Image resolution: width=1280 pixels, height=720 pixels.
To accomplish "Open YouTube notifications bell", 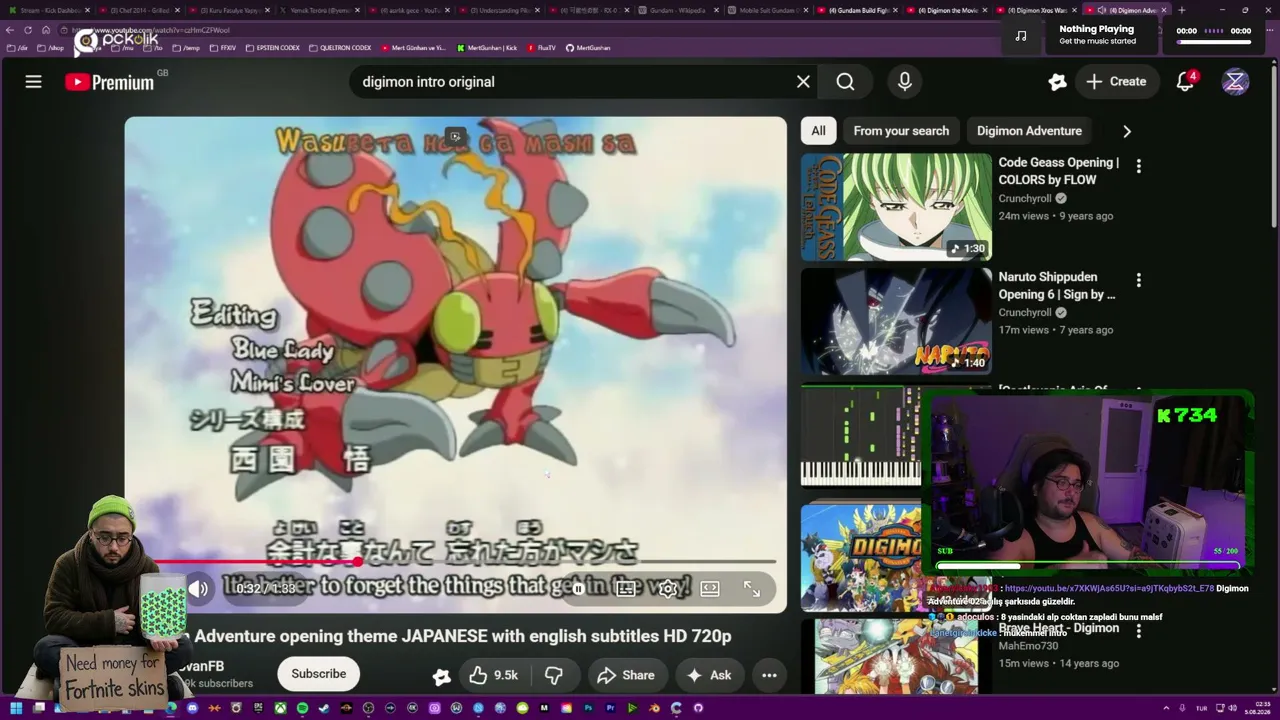I will pos(1185,82).
